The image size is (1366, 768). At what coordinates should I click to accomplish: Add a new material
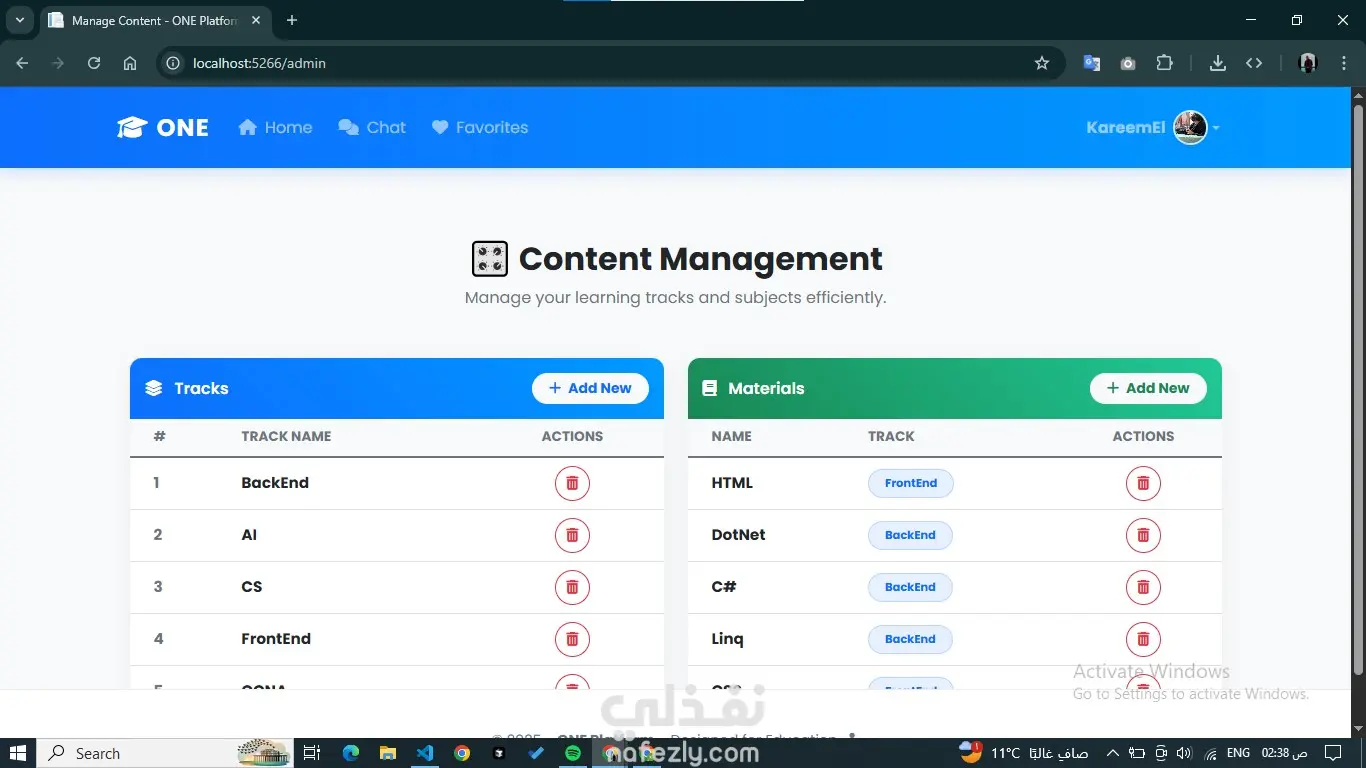click(1148, 388)
